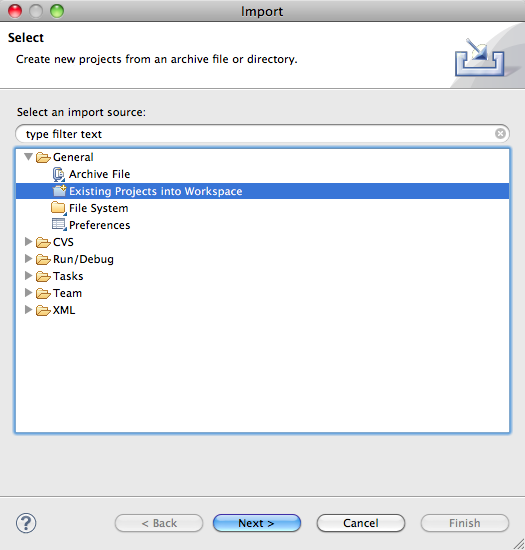The width and height of the screenshot is (525, 550).
Task: Expand the Run/Debug category
Action: click(x=28, y=259)
